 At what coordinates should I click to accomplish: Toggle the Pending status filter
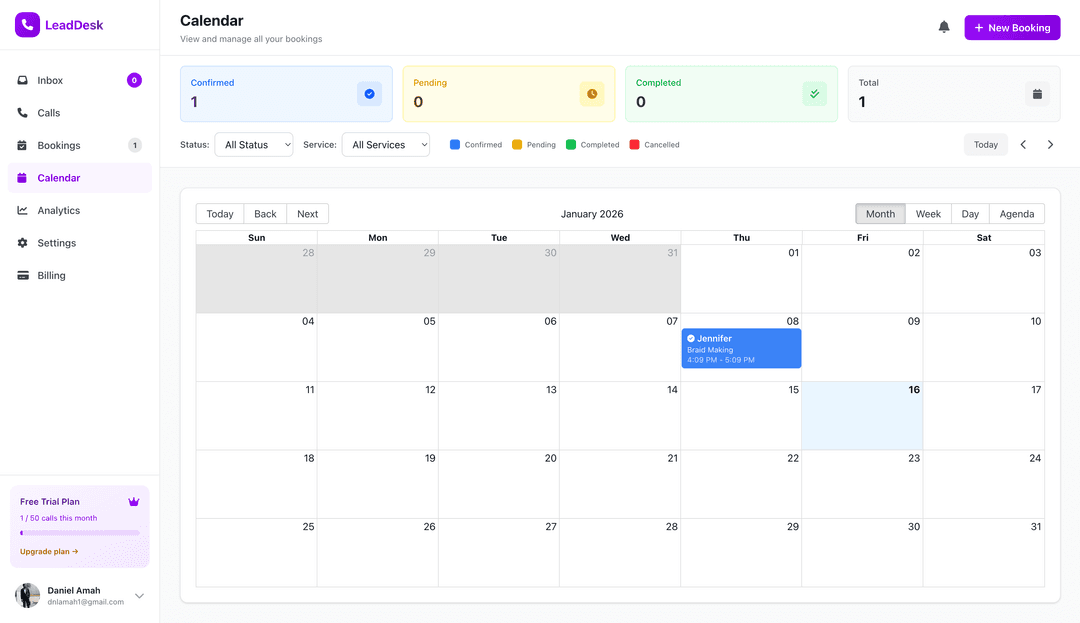533,144
